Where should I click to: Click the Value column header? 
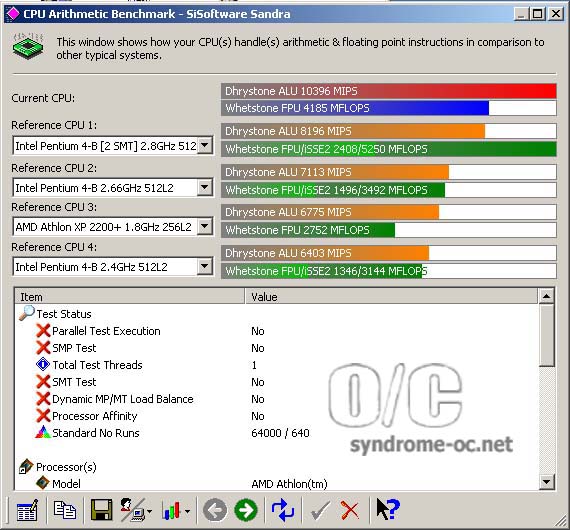(x=391, y=297)
